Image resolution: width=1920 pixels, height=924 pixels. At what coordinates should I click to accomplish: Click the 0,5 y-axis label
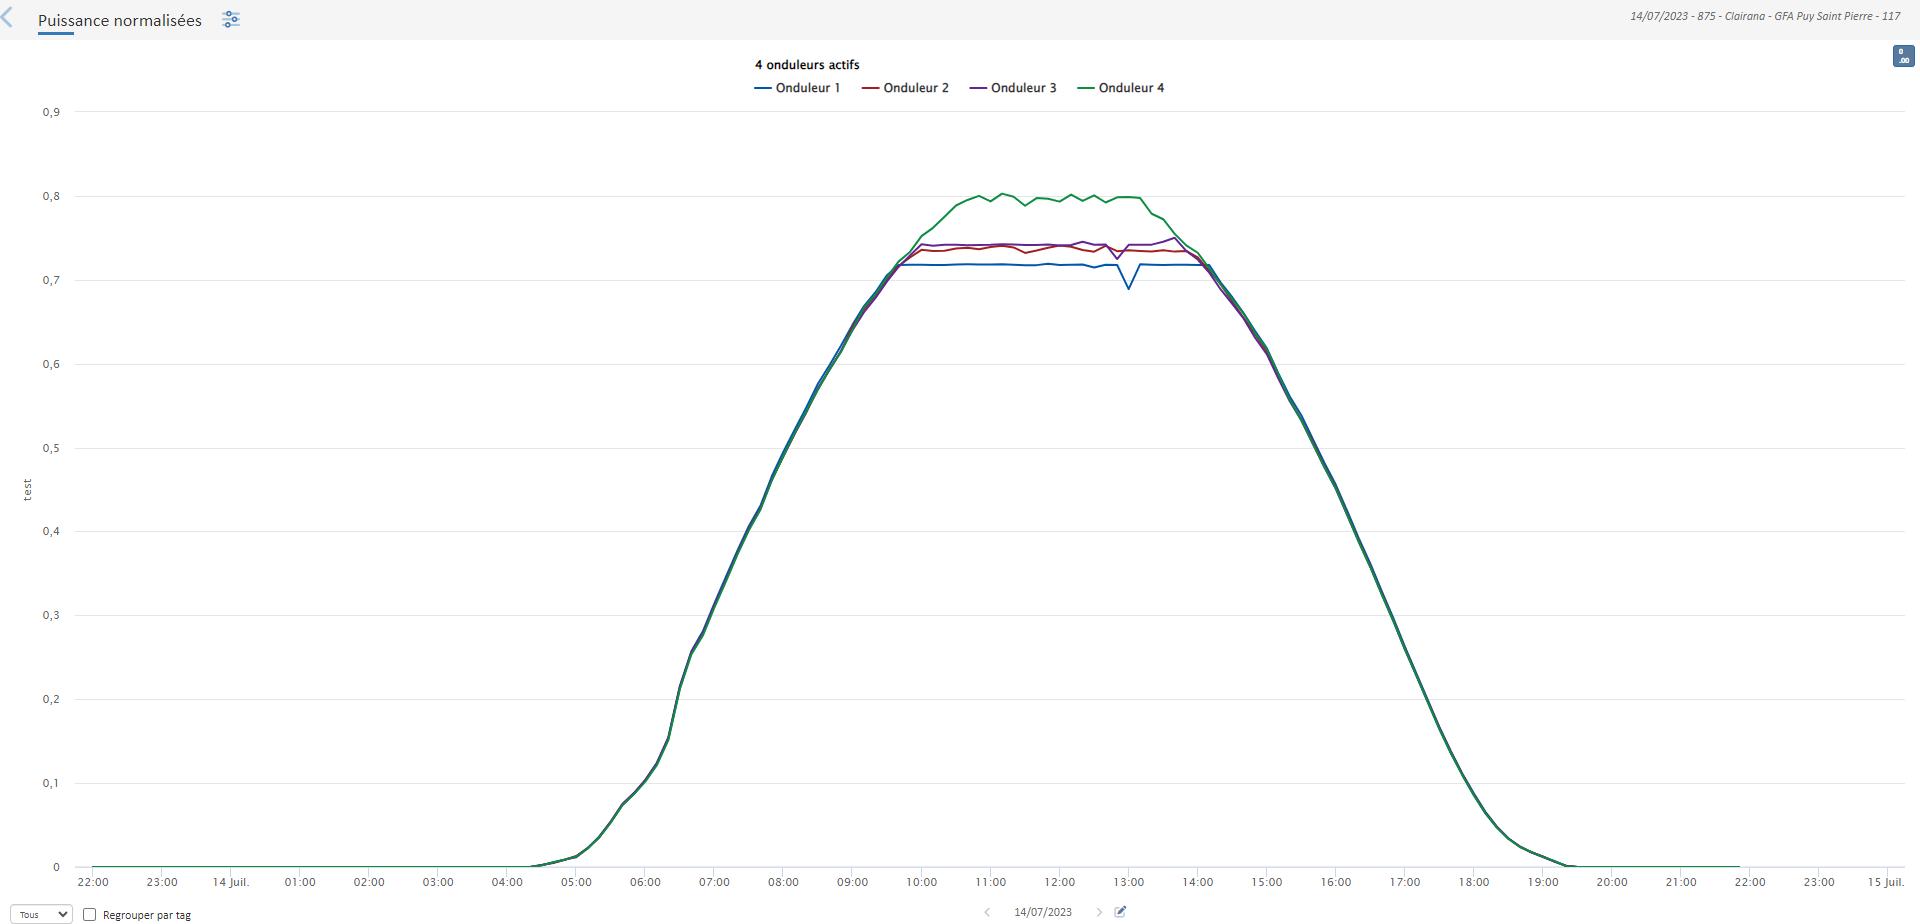(x=51, y=448)
